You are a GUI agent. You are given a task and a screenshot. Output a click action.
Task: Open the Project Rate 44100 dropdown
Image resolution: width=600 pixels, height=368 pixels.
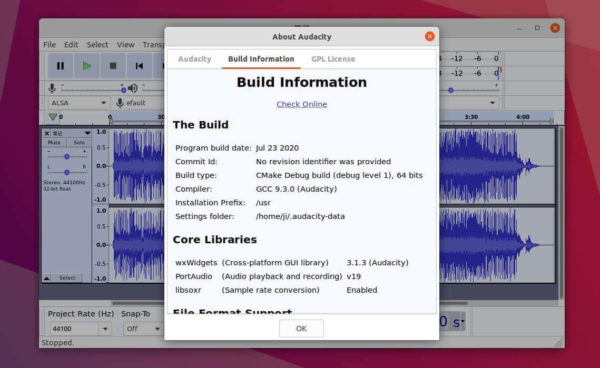tap(105, 329)
